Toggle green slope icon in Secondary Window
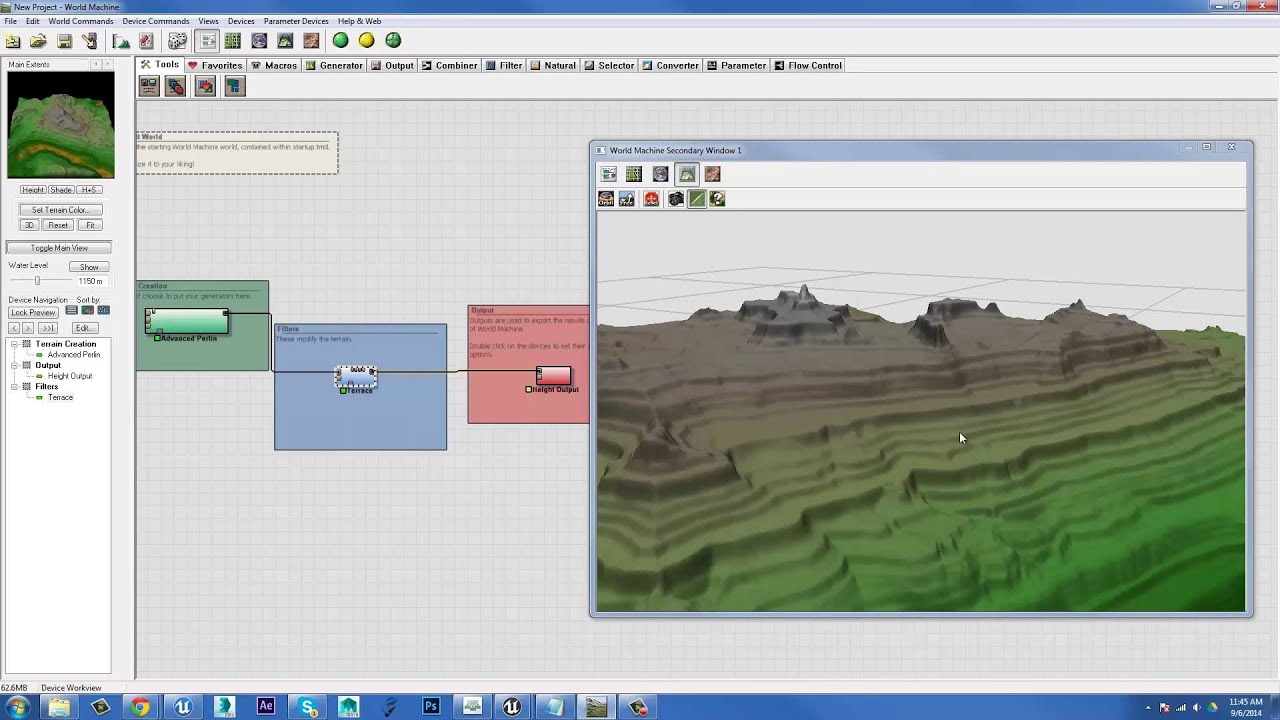 click(697, 199)
